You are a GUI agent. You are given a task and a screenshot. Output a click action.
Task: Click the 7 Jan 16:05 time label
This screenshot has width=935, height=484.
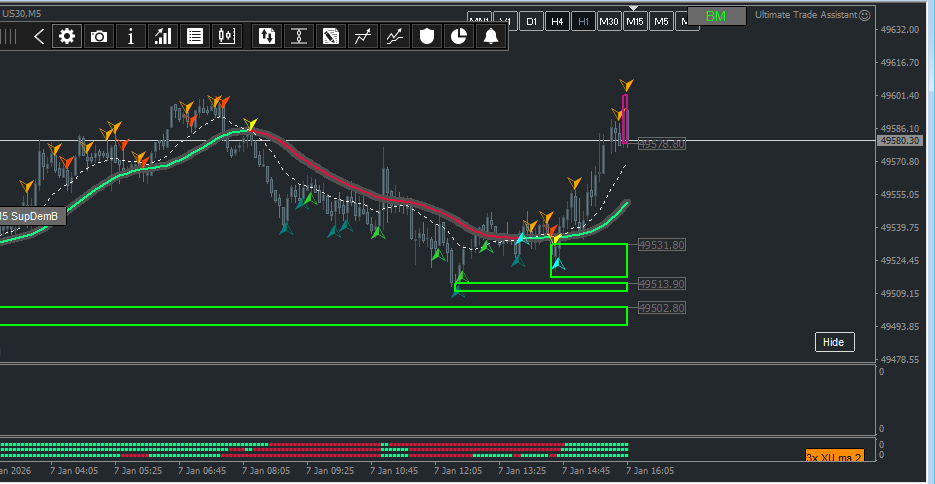pos(650,471)
